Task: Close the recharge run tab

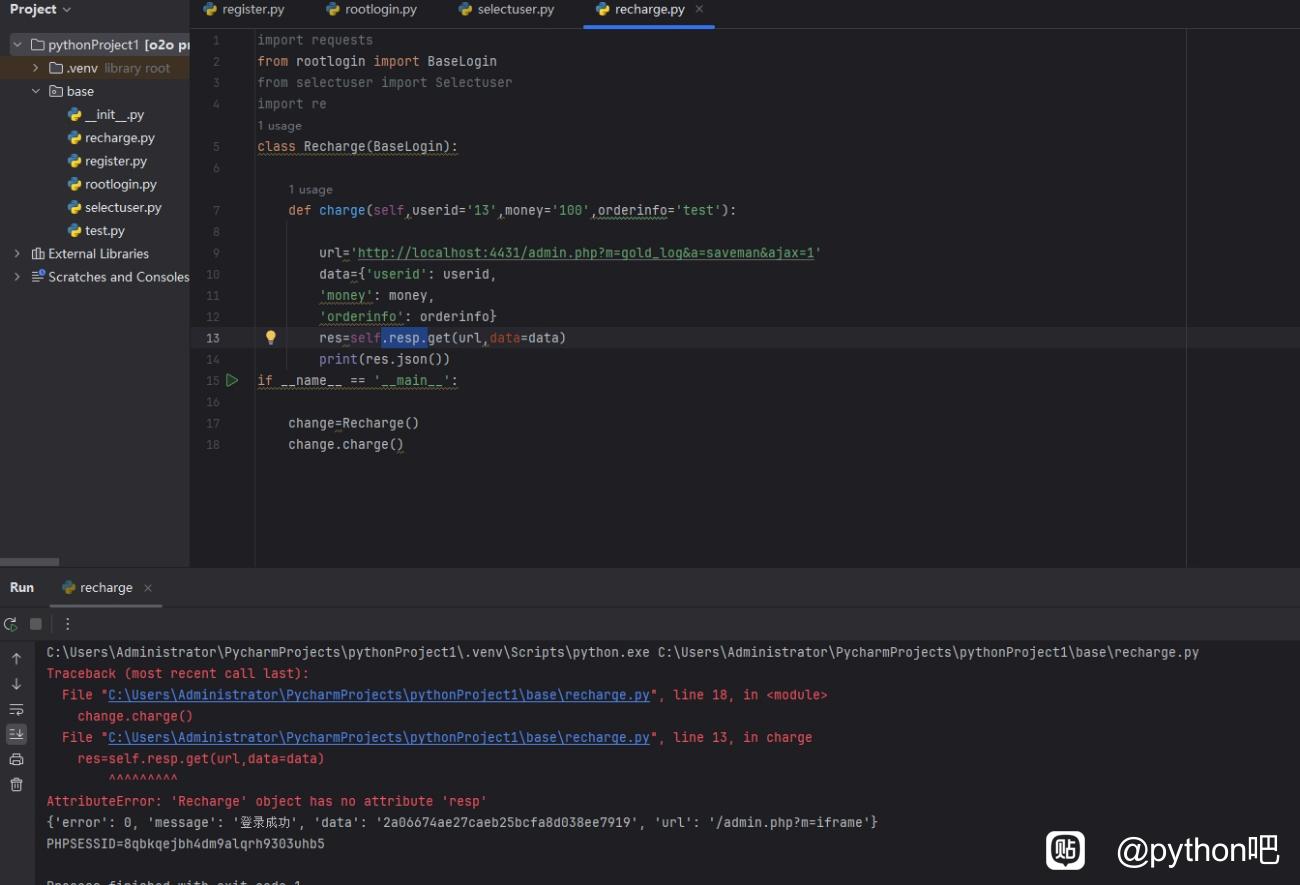Action: pyautogui.click(x=148, y=588)
